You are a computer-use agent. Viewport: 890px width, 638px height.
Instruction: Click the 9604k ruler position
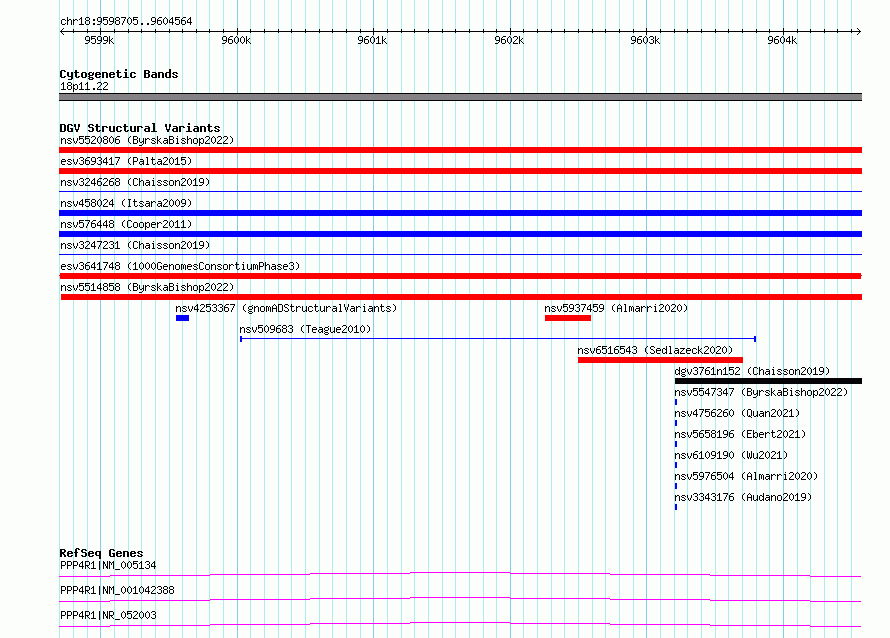(782, 40)
